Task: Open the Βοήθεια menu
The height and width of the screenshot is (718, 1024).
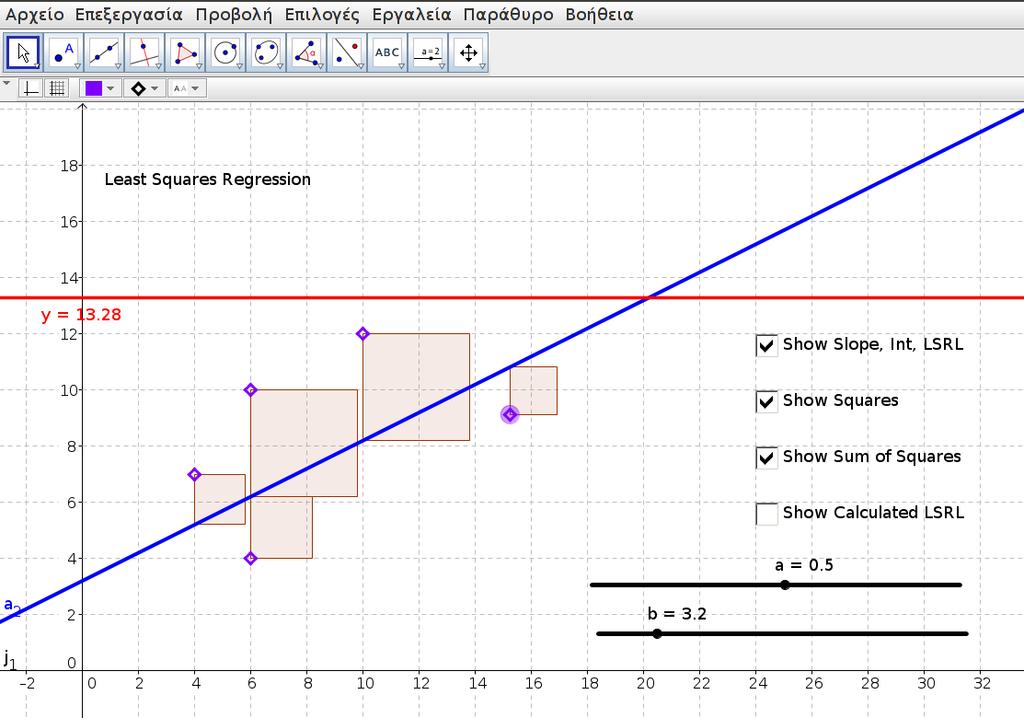Action: [x=600, y=14]
